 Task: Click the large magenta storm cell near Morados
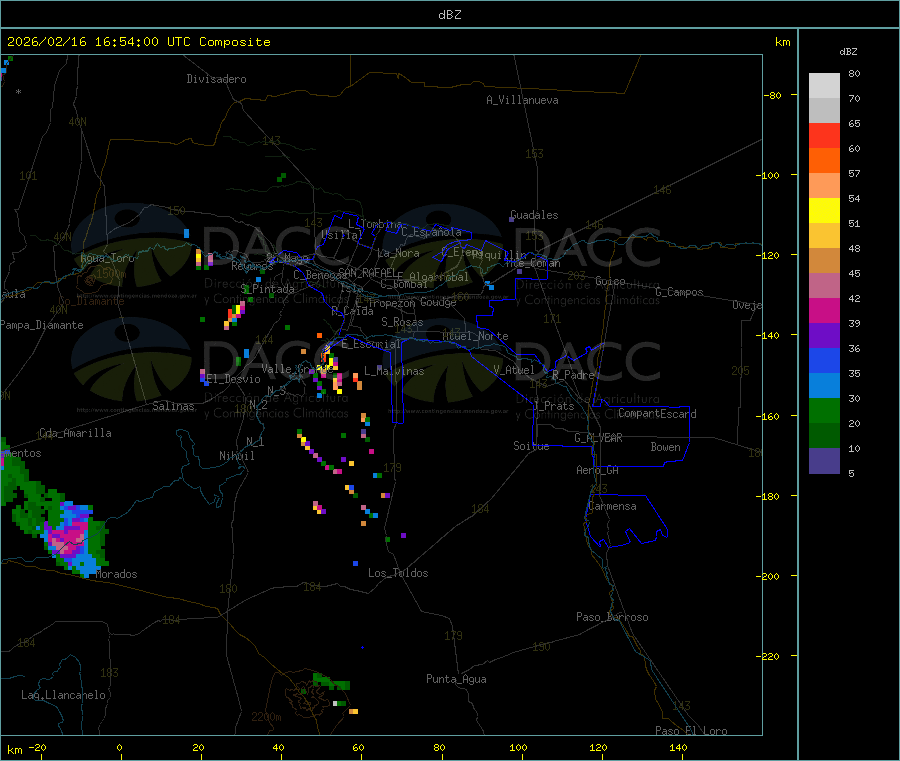click(x=69, y=537)
